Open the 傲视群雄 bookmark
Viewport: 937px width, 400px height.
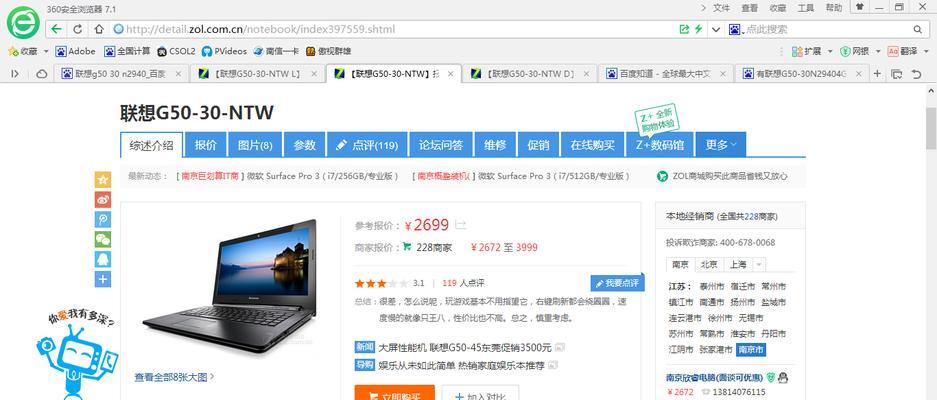328,51
